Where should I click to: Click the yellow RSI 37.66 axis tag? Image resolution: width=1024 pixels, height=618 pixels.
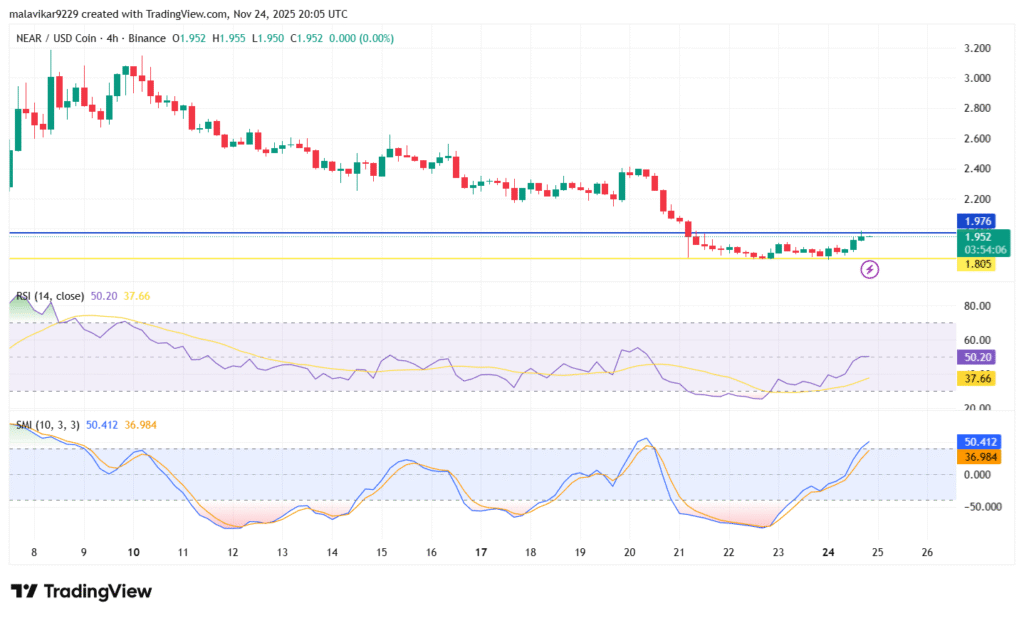tap(975, 378)
